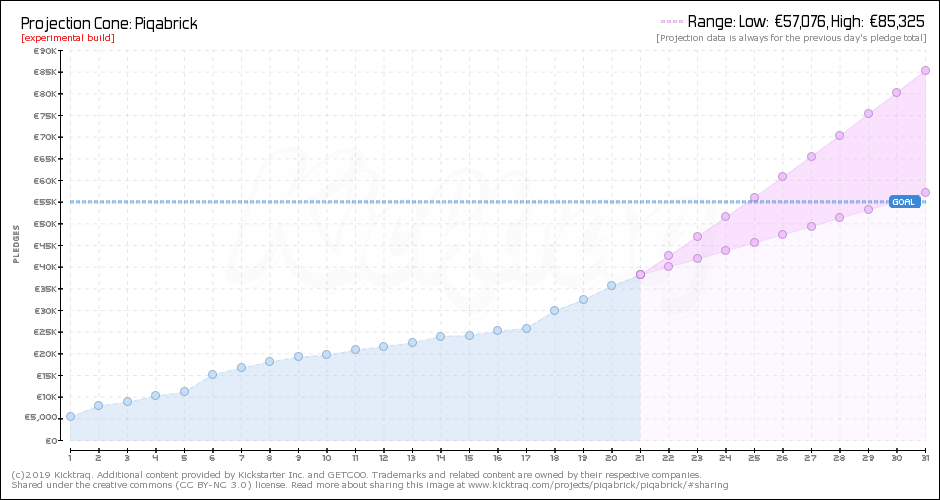Viewport: 940px width, 500px height.
Task: Click the '21' x-axis day label
Action: (x=640, y=459)
